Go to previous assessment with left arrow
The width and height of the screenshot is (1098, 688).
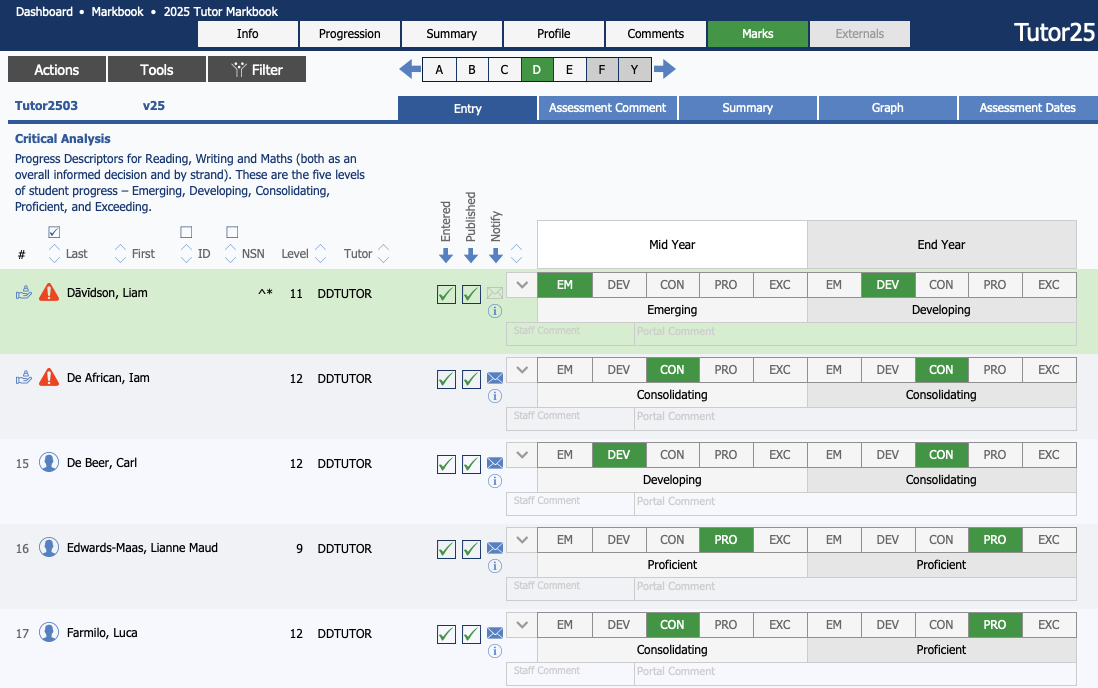(x=410, y=70)
